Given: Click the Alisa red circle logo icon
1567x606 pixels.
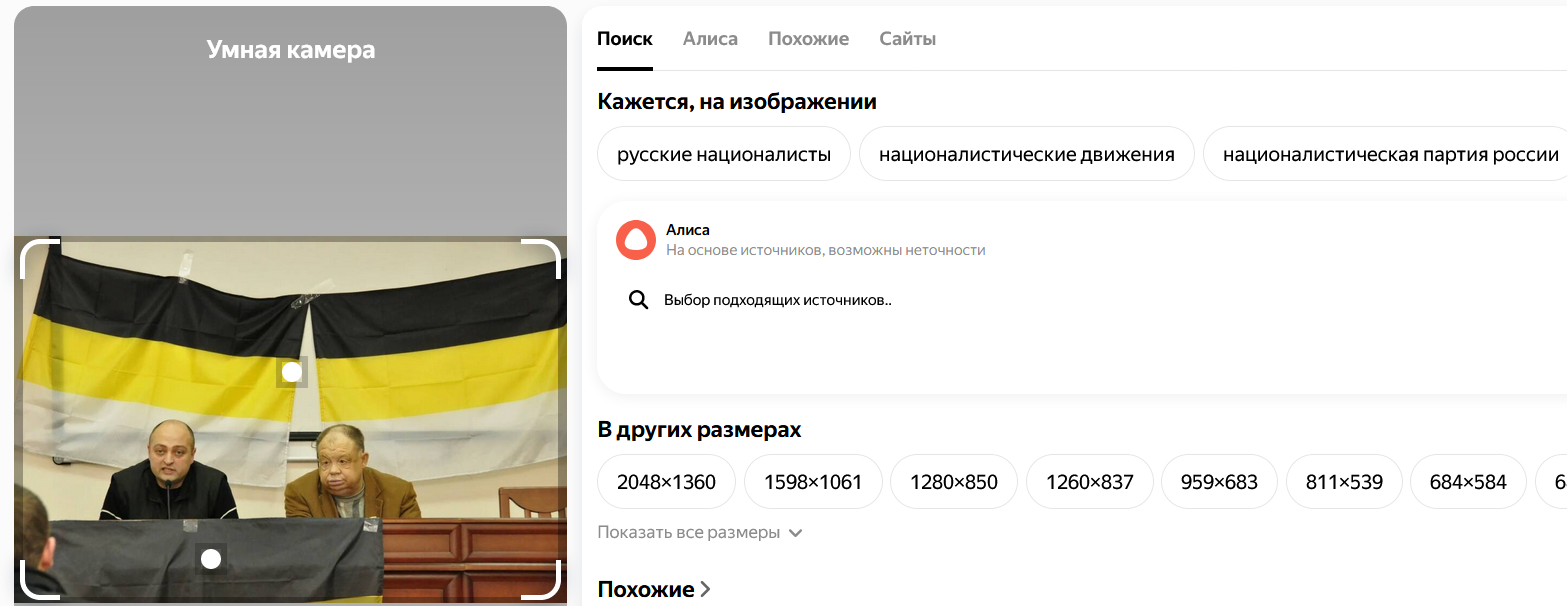Looking at the screenshot, I should [x=635, y=240].
